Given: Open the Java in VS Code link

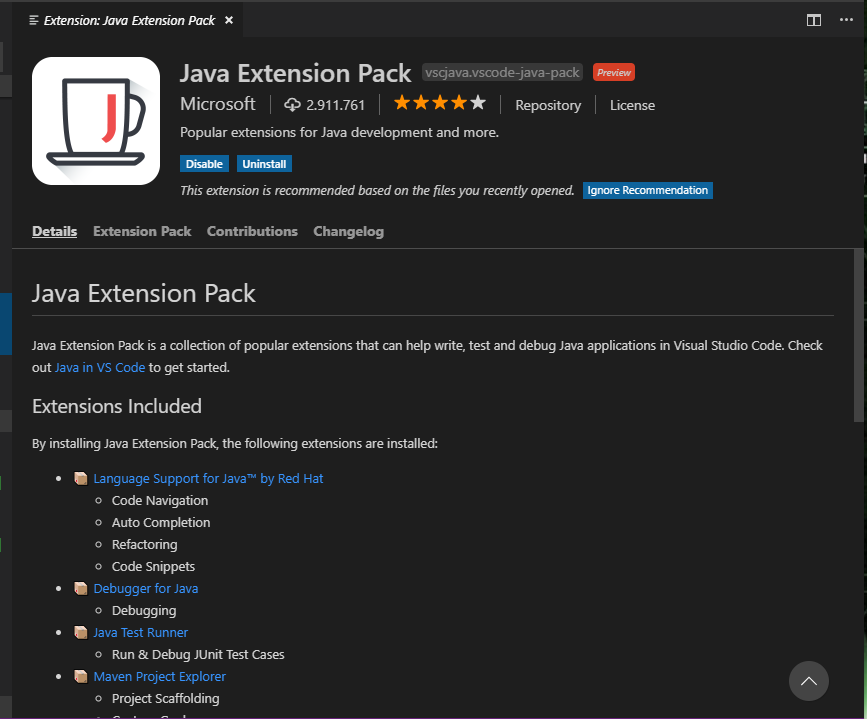Looking at the screenshot, I should pyautogui.click(x=100, y=367).
